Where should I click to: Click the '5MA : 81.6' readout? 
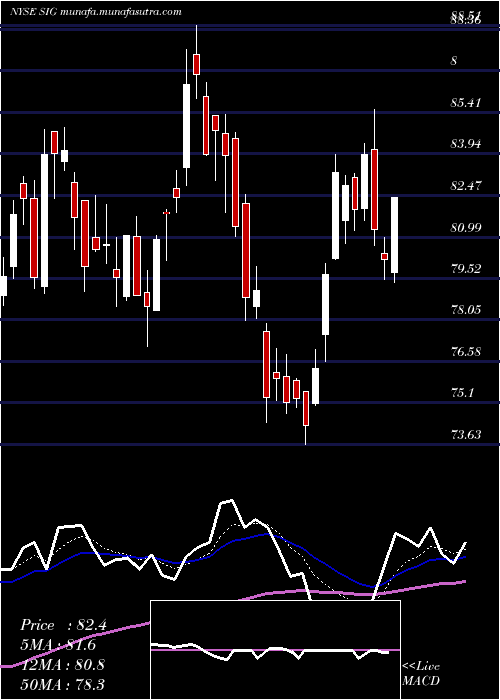[x=58, y=645]
